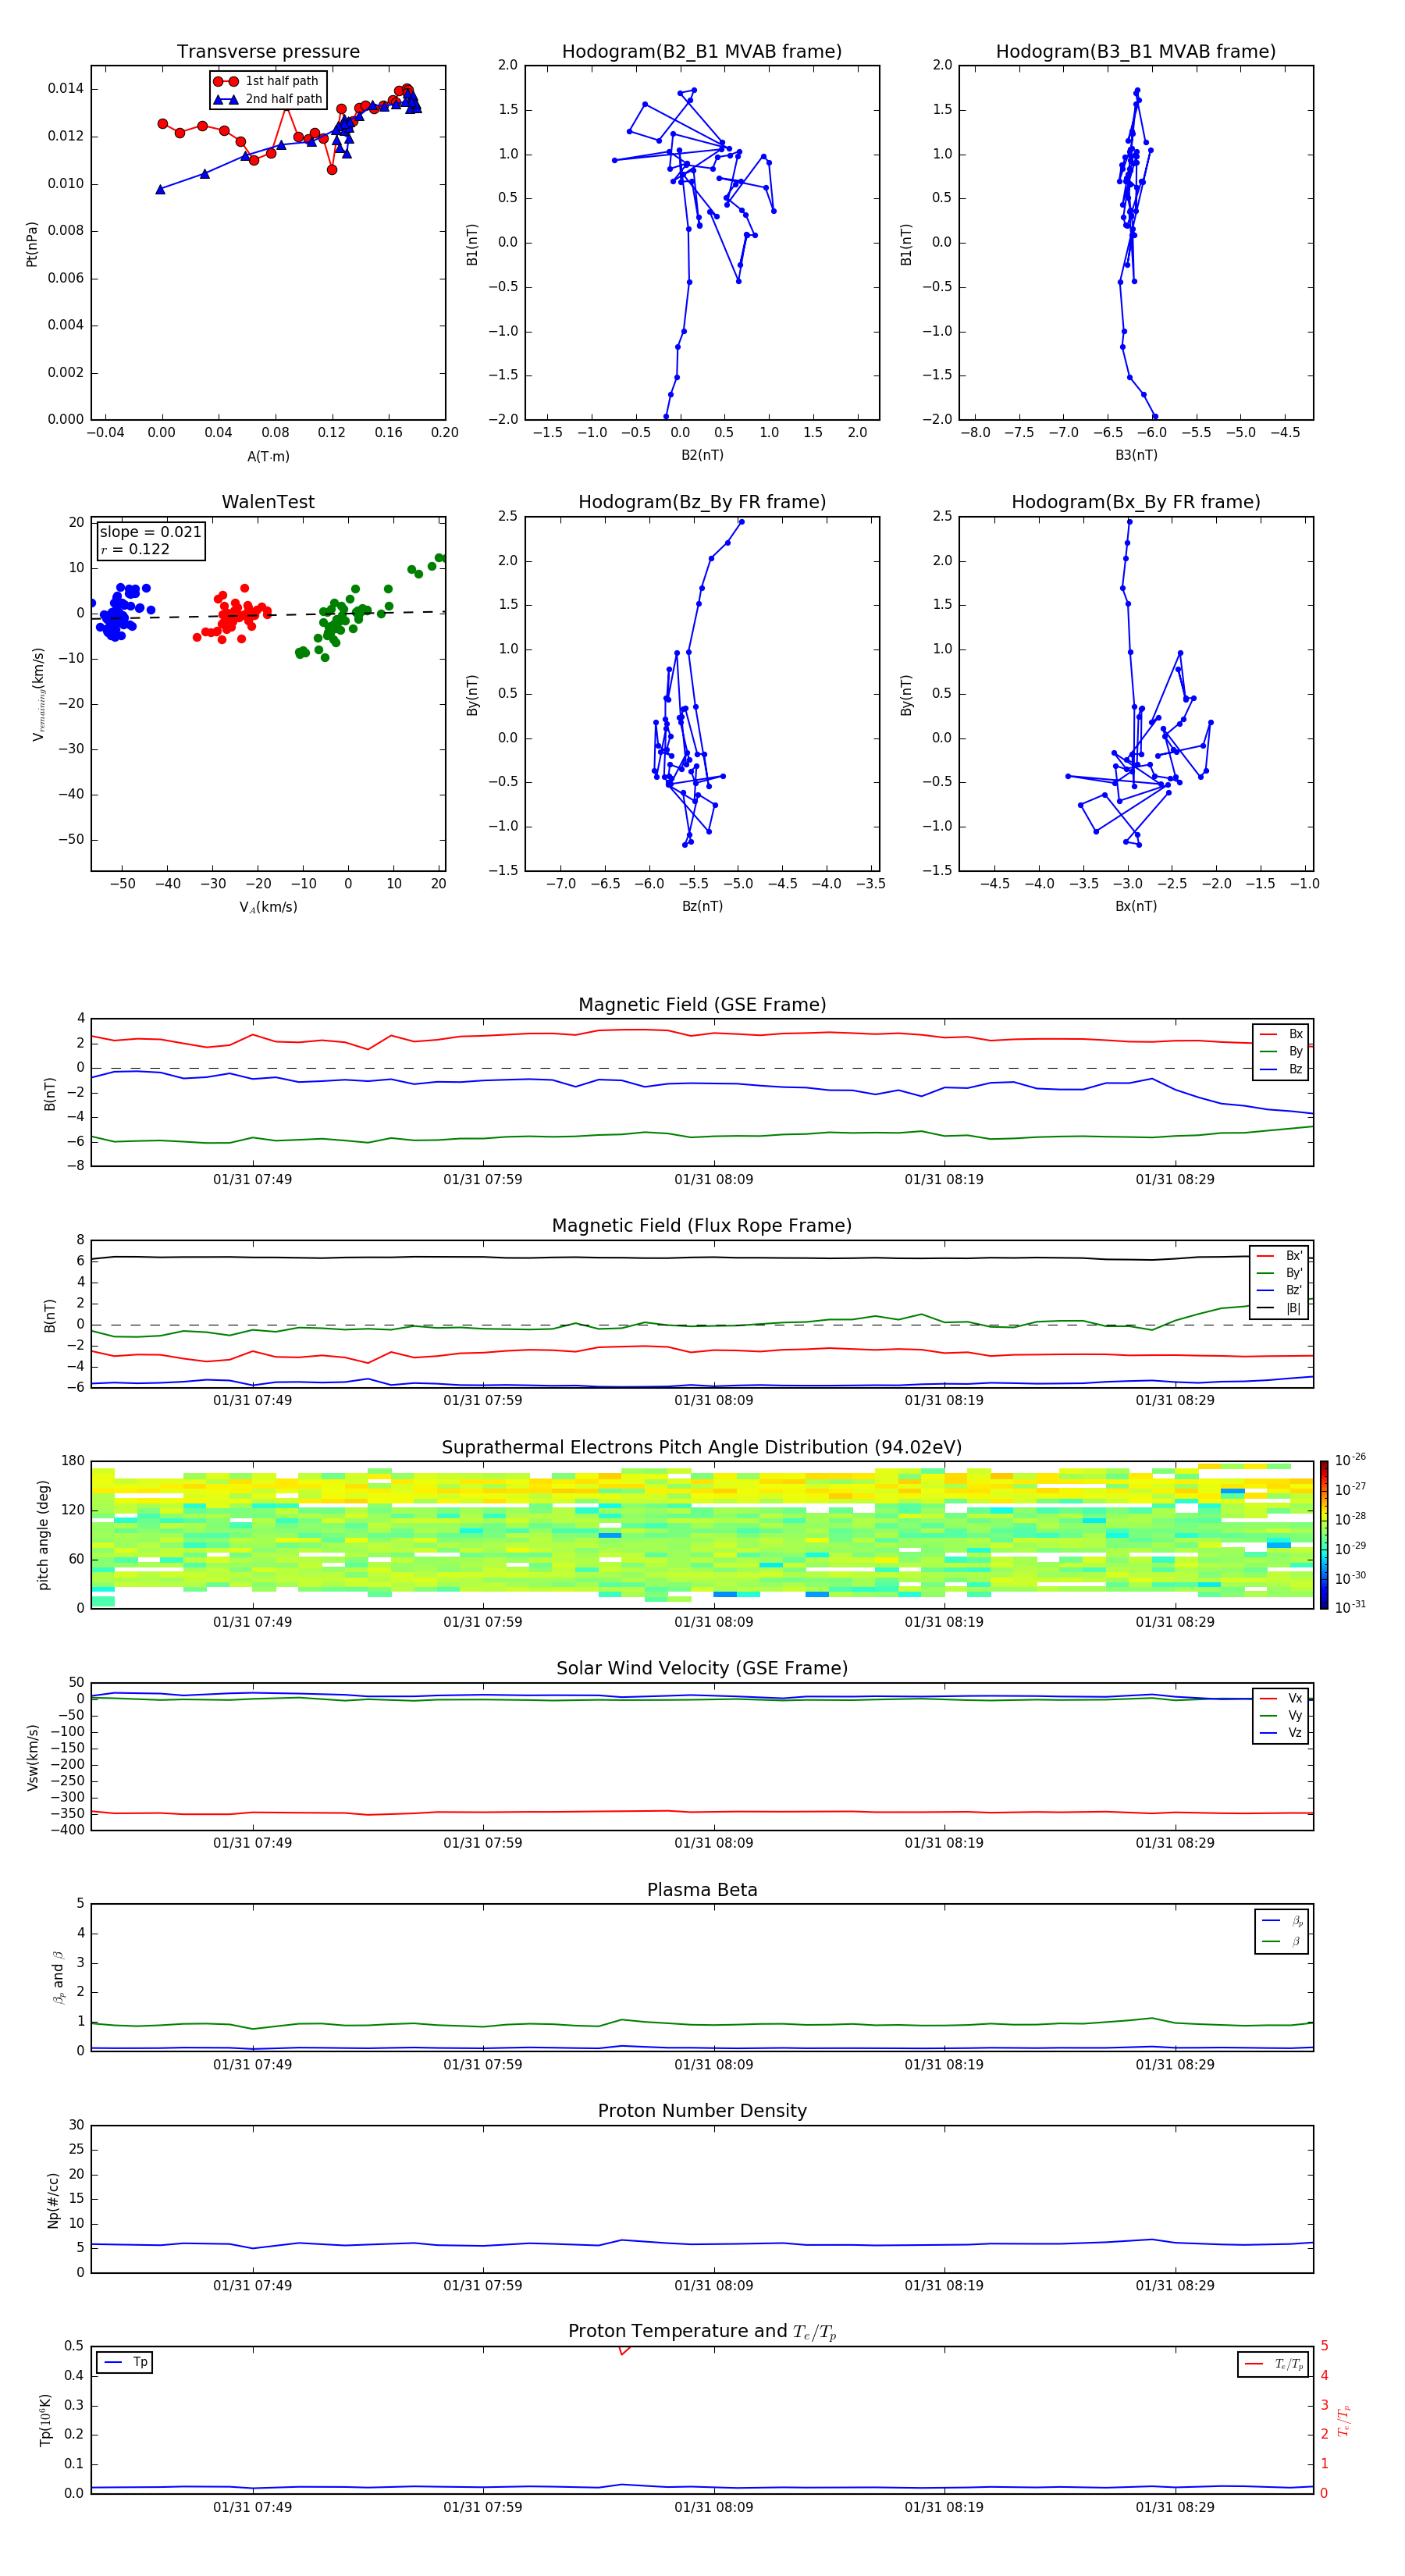Click the 'B2(nT)' x-axis label
The height and width of the screenshot is (2576, 1405).
coord(702,455)
